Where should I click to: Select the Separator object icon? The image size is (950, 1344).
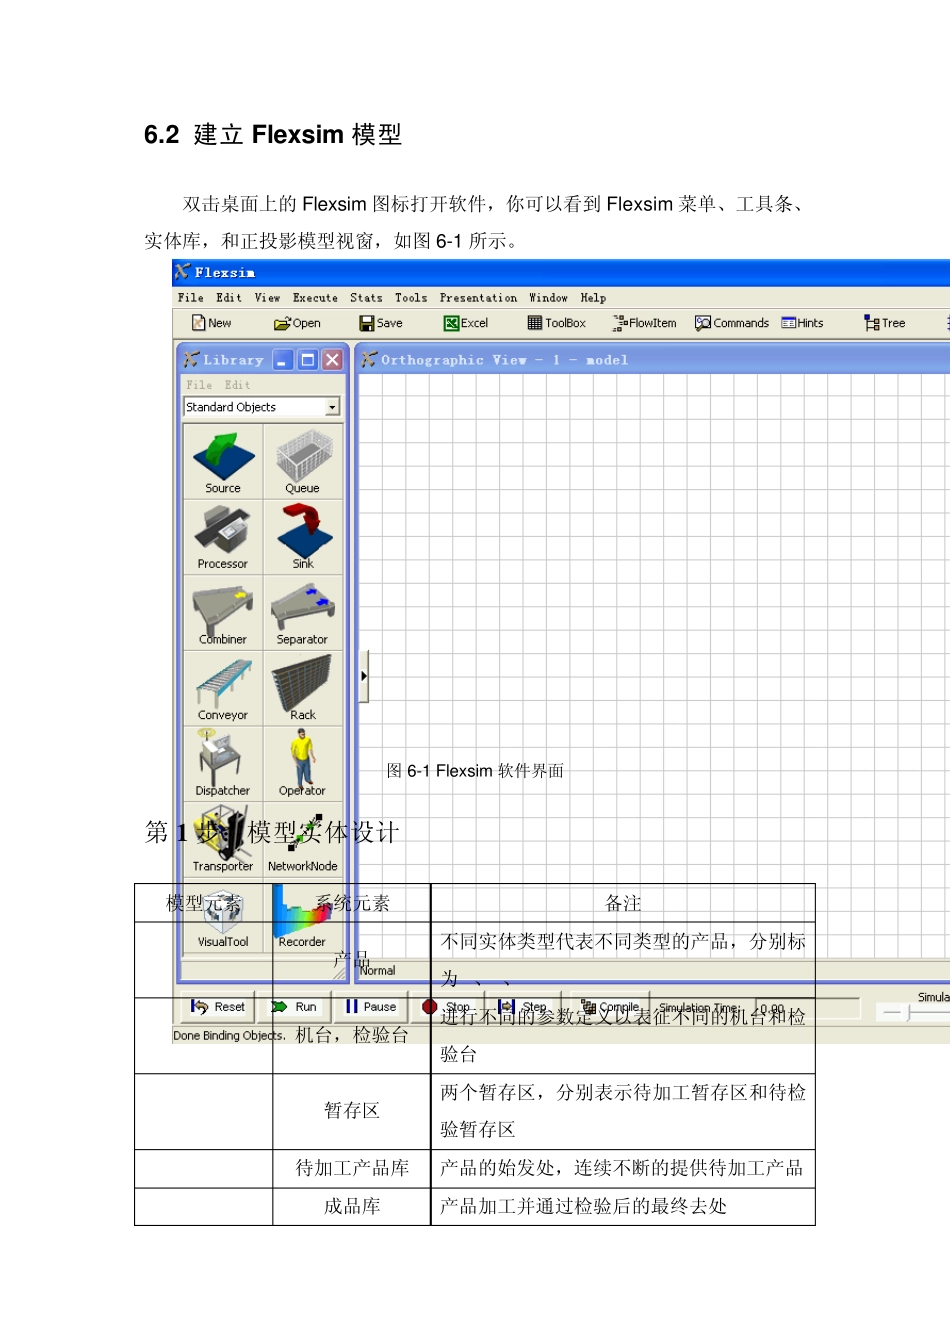[303, 612]
